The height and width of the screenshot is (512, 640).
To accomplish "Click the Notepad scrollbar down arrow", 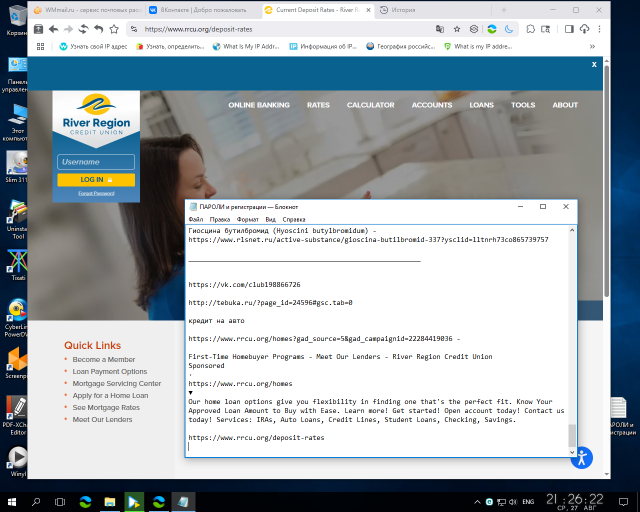I will (x=572, y=452).
